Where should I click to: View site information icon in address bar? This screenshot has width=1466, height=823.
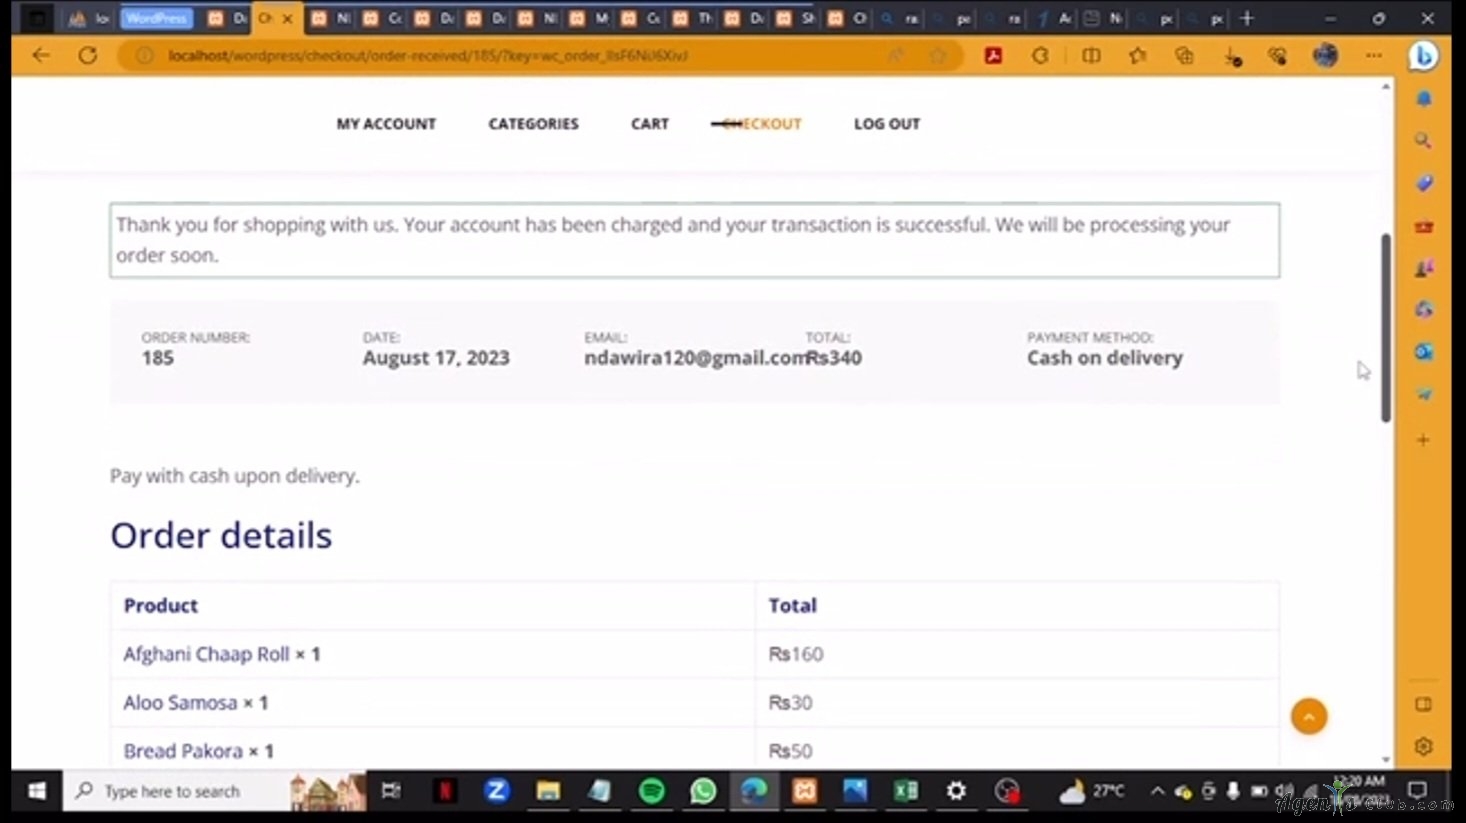click(x=145, y=55)
